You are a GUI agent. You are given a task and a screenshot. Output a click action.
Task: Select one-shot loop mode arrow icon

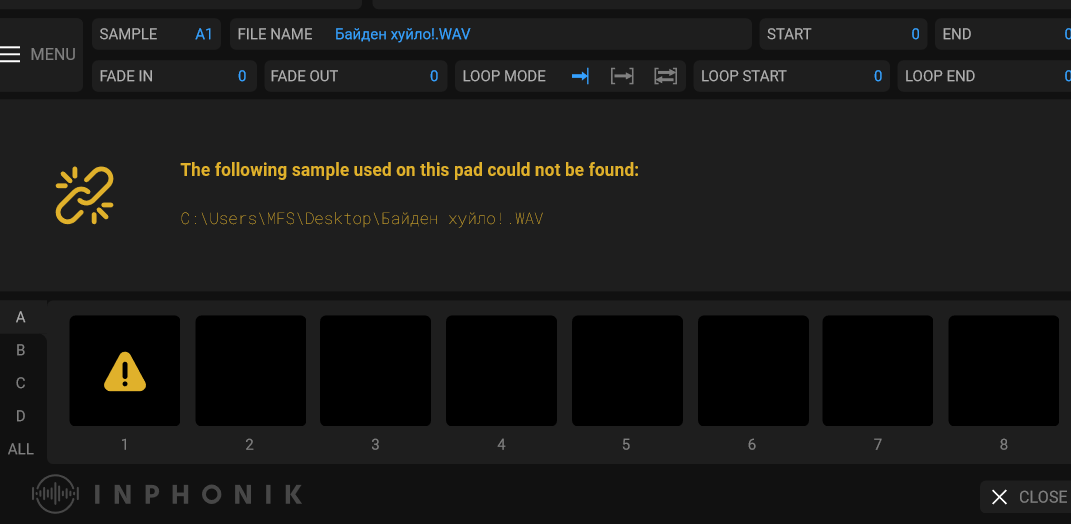[580, 76]
